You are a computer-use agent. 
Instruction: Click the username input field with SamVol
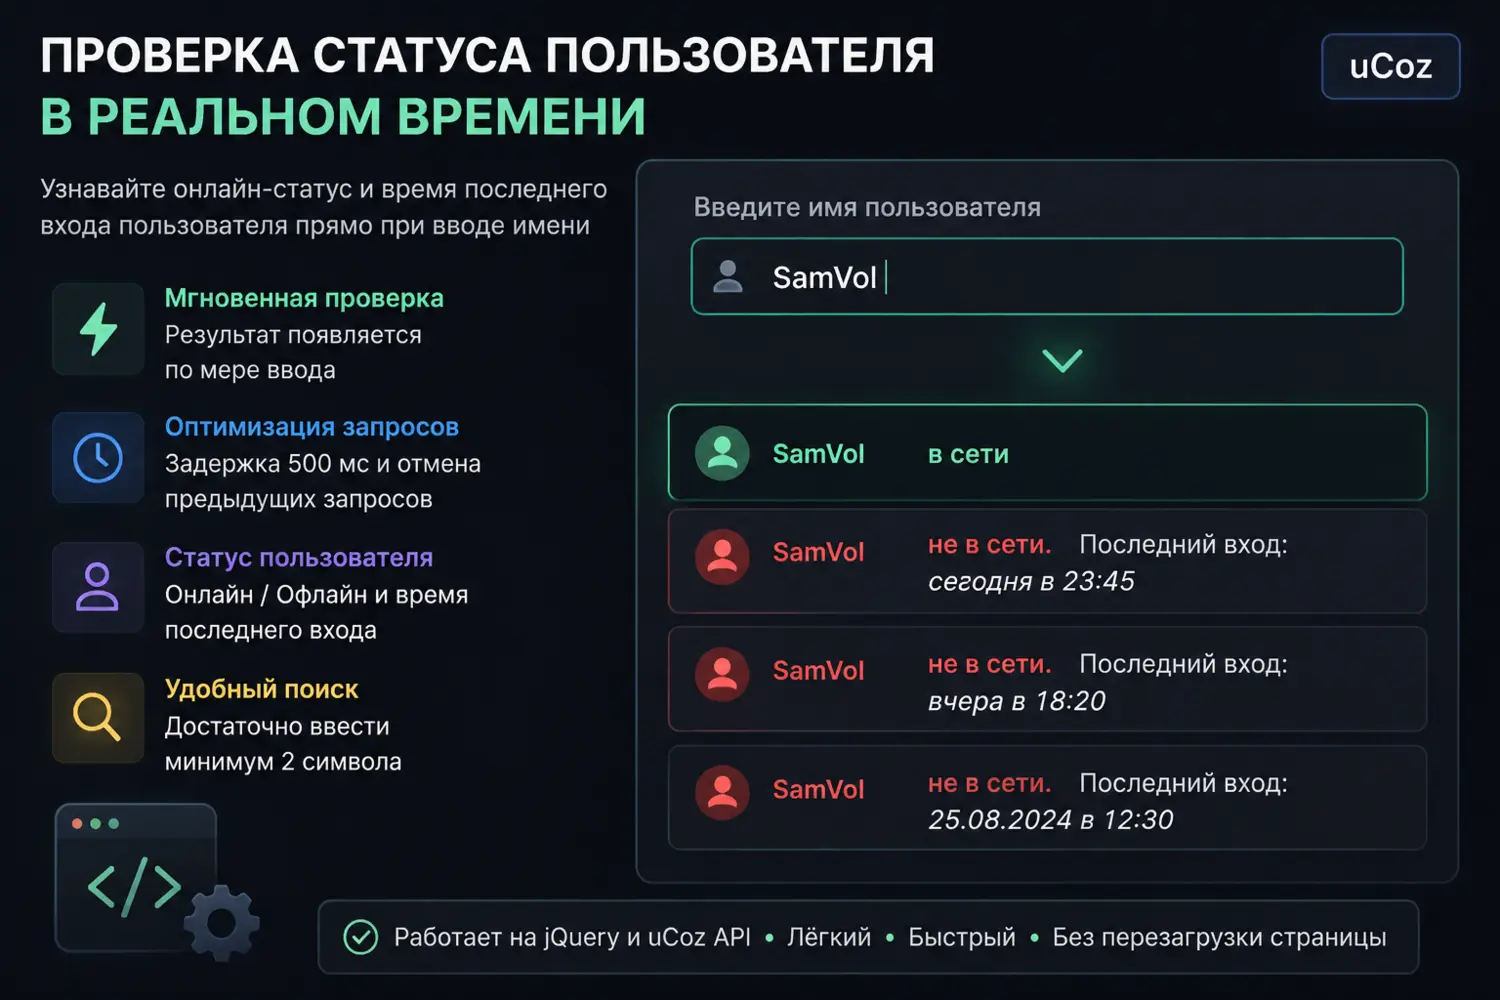pyautogui.click(x=1047, y=276)
